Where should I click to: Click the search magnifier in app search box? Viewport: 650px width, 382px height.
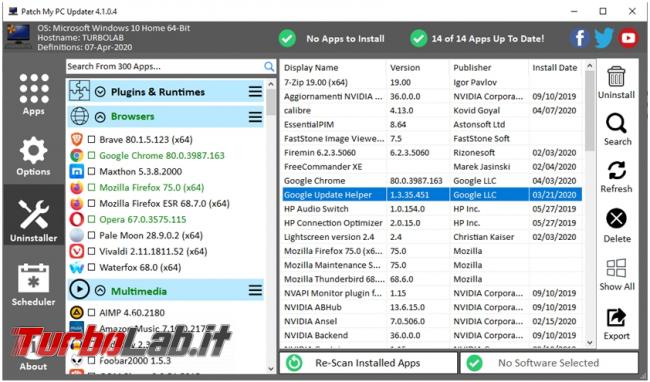click(x=269, y=66)
